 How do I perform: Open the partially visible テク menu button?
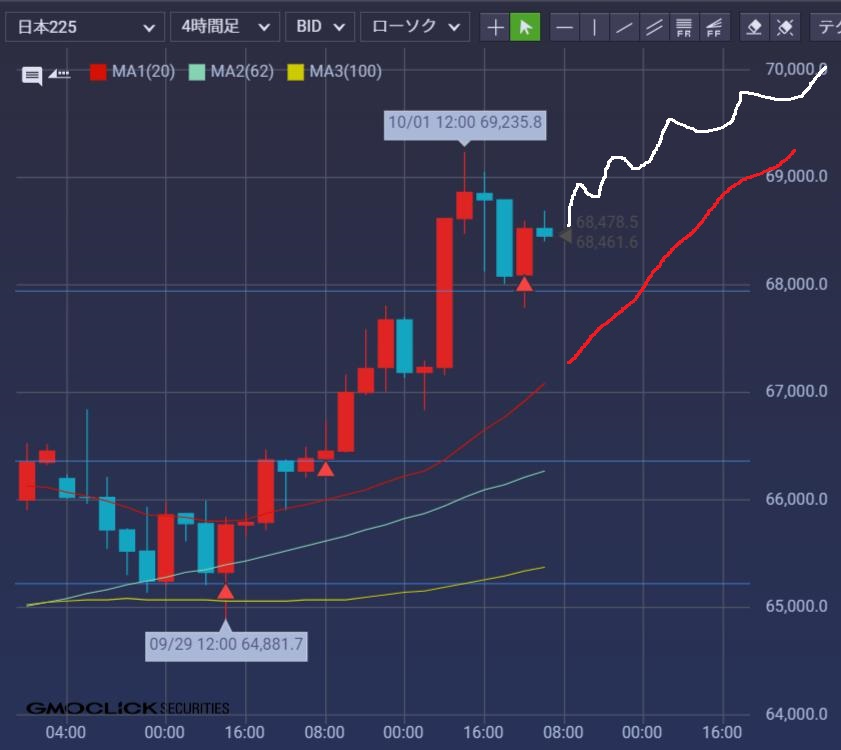(x=827, y=27)
